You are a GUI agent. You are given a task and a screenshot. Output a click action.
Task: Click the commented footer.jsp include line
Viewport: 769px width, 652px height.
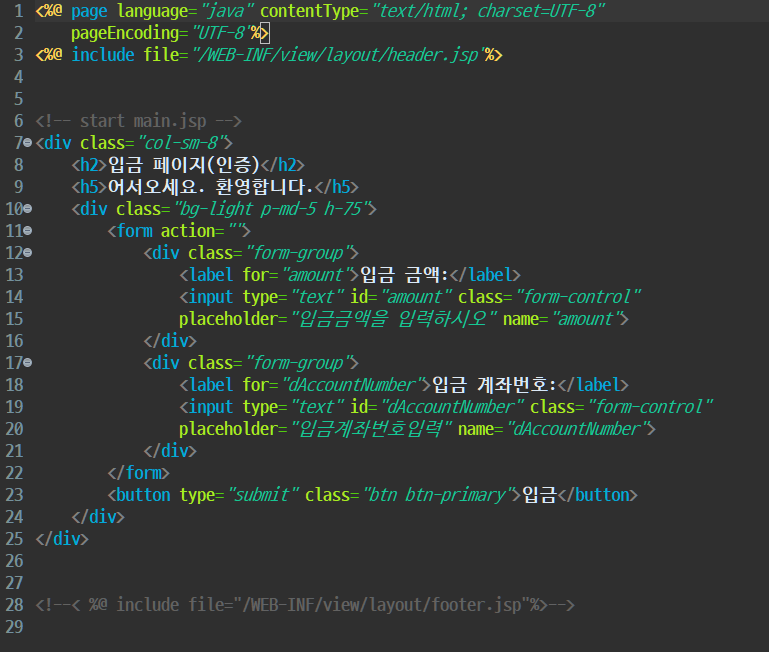point(305,605)
